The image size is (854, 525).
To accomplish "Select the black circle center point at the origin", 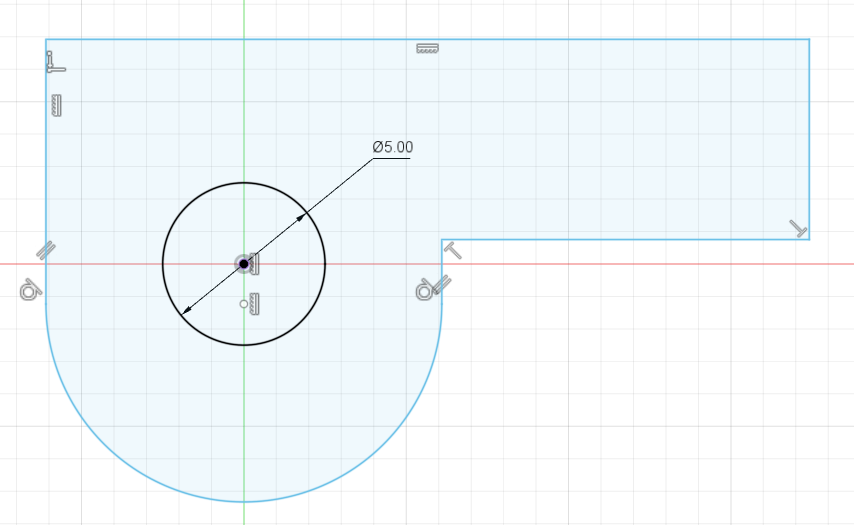I will (x=243, y=264).
